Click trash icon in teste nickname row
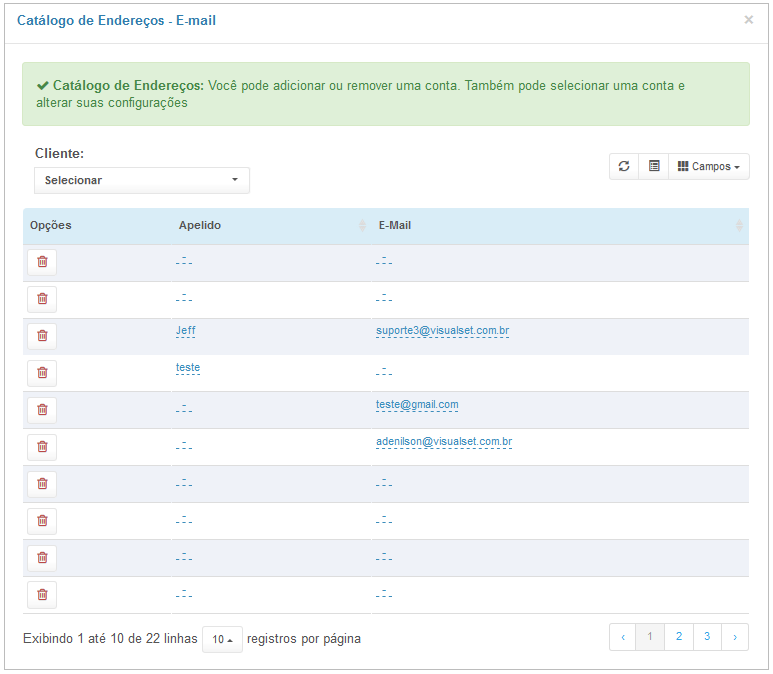This screenshot has height=674, width=773. point(42,373)
